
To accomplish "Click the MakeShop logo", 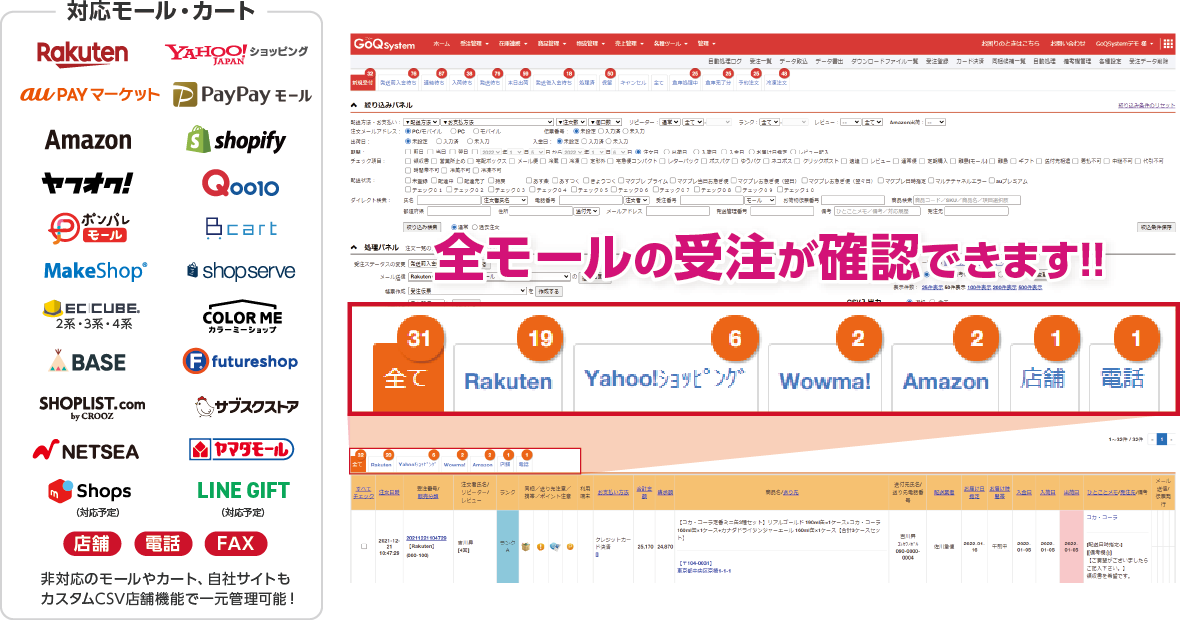I will [x=96, y=271].
